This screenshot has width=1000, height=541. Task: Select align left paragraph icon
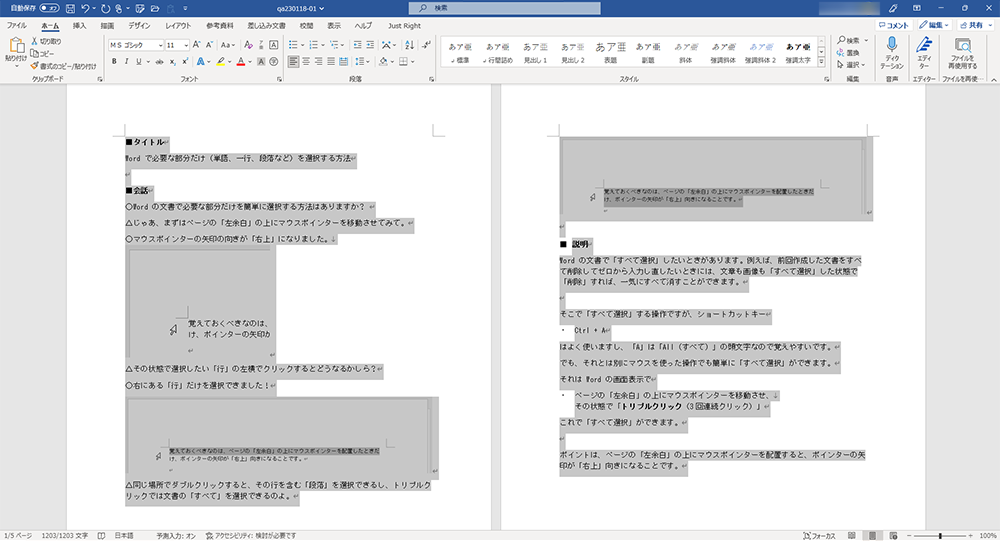(293, 61)
